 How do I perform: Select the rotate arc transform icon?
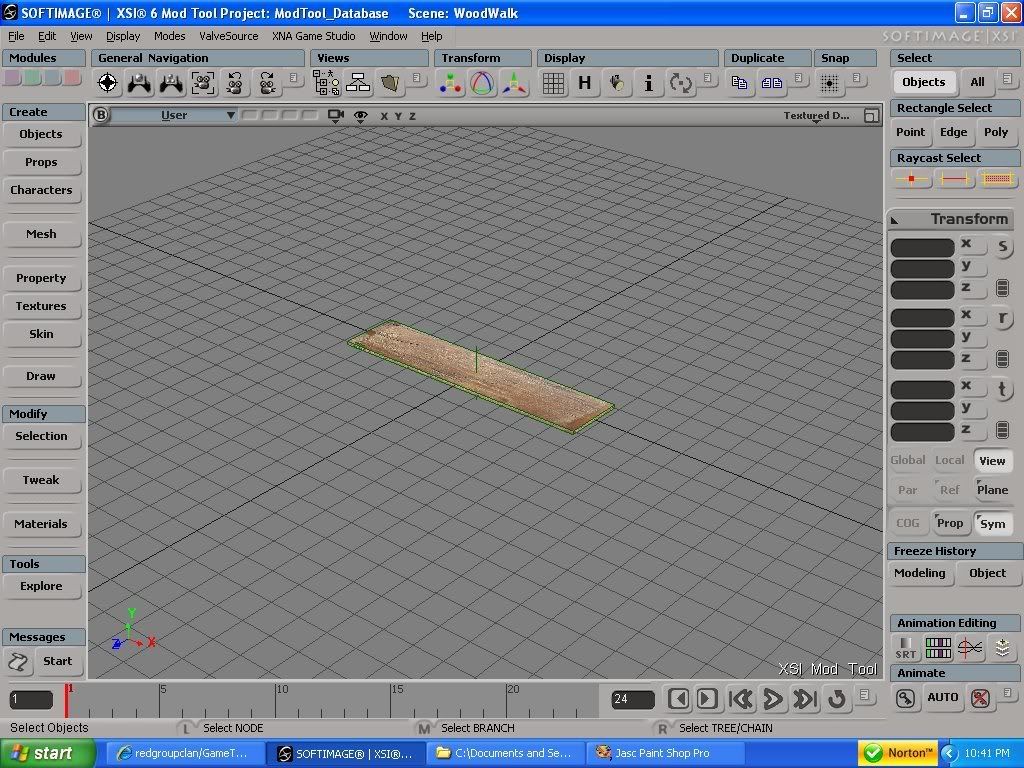[x=482, y=83]
